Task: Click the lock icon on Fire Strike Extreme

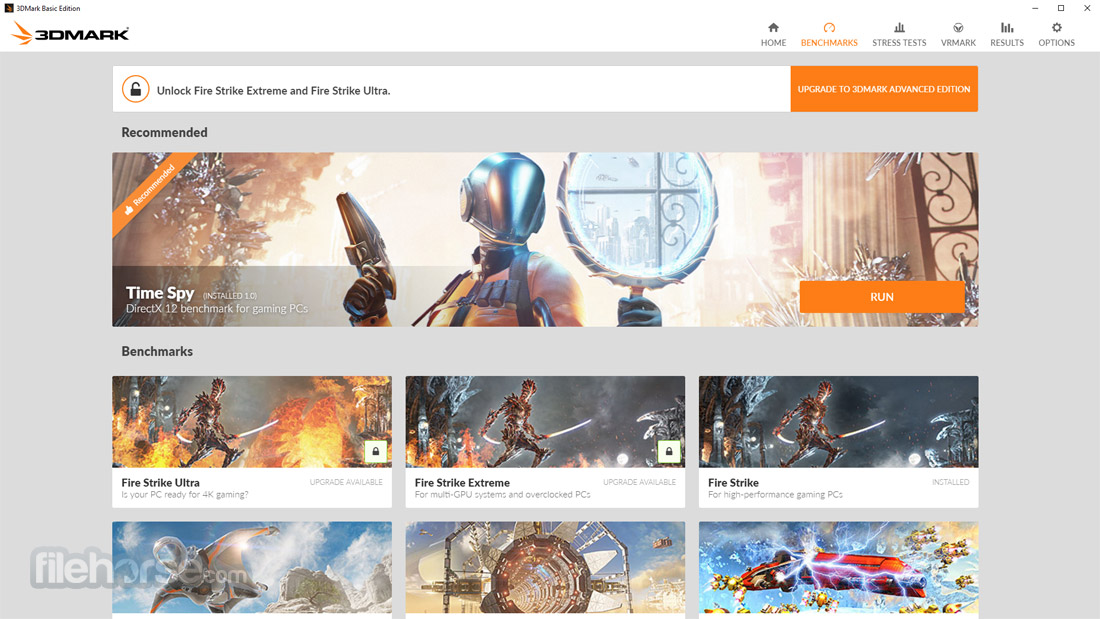Action: click(669, 451)
